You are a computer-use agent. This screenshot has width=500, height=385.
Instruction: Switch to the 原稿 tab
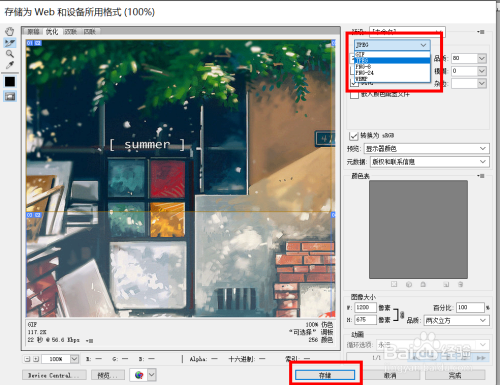coord(33,32)
